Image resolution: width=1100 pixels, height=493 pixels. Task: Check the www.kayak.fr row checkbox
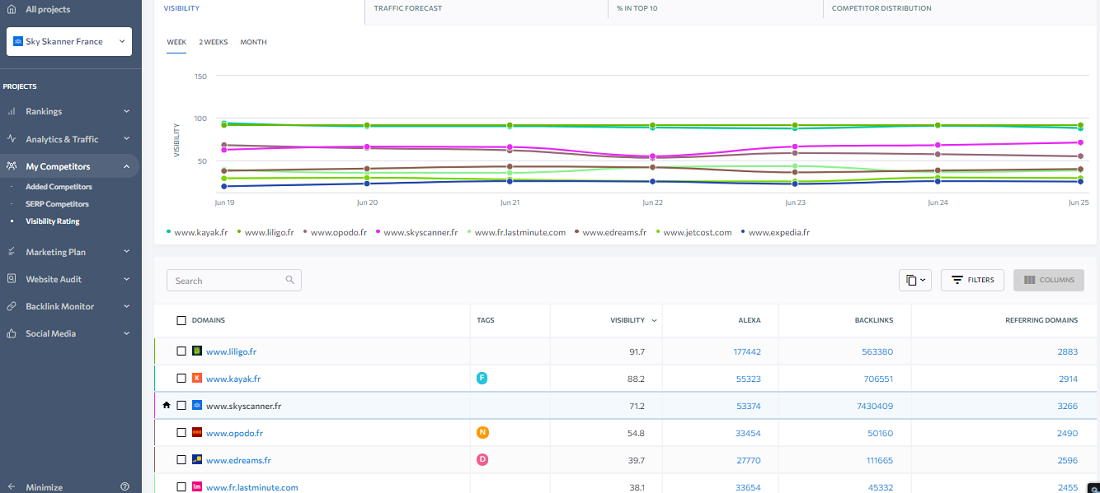pyautogui.click(x=181, y=379)
